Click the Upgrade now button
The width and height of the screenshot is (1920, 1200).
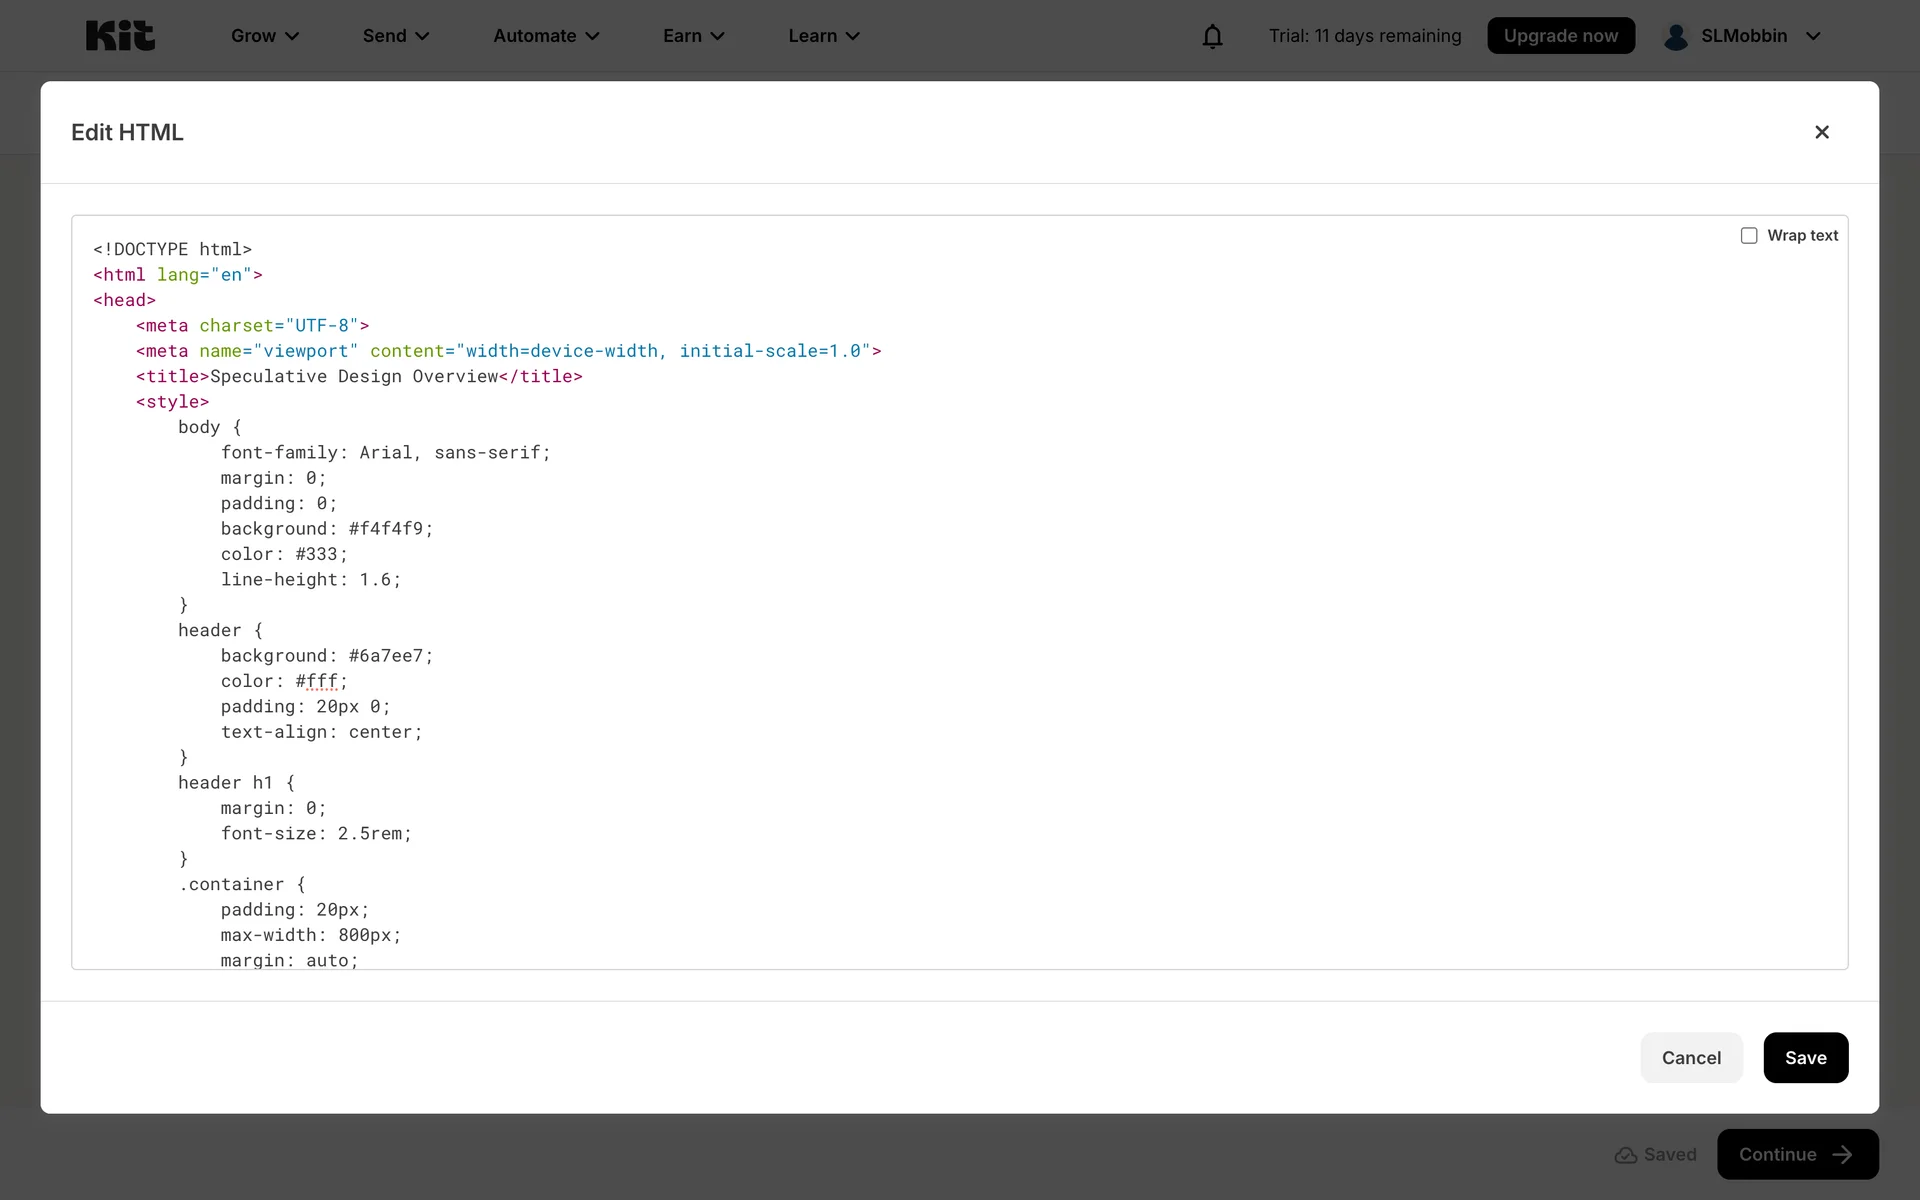1560,36
